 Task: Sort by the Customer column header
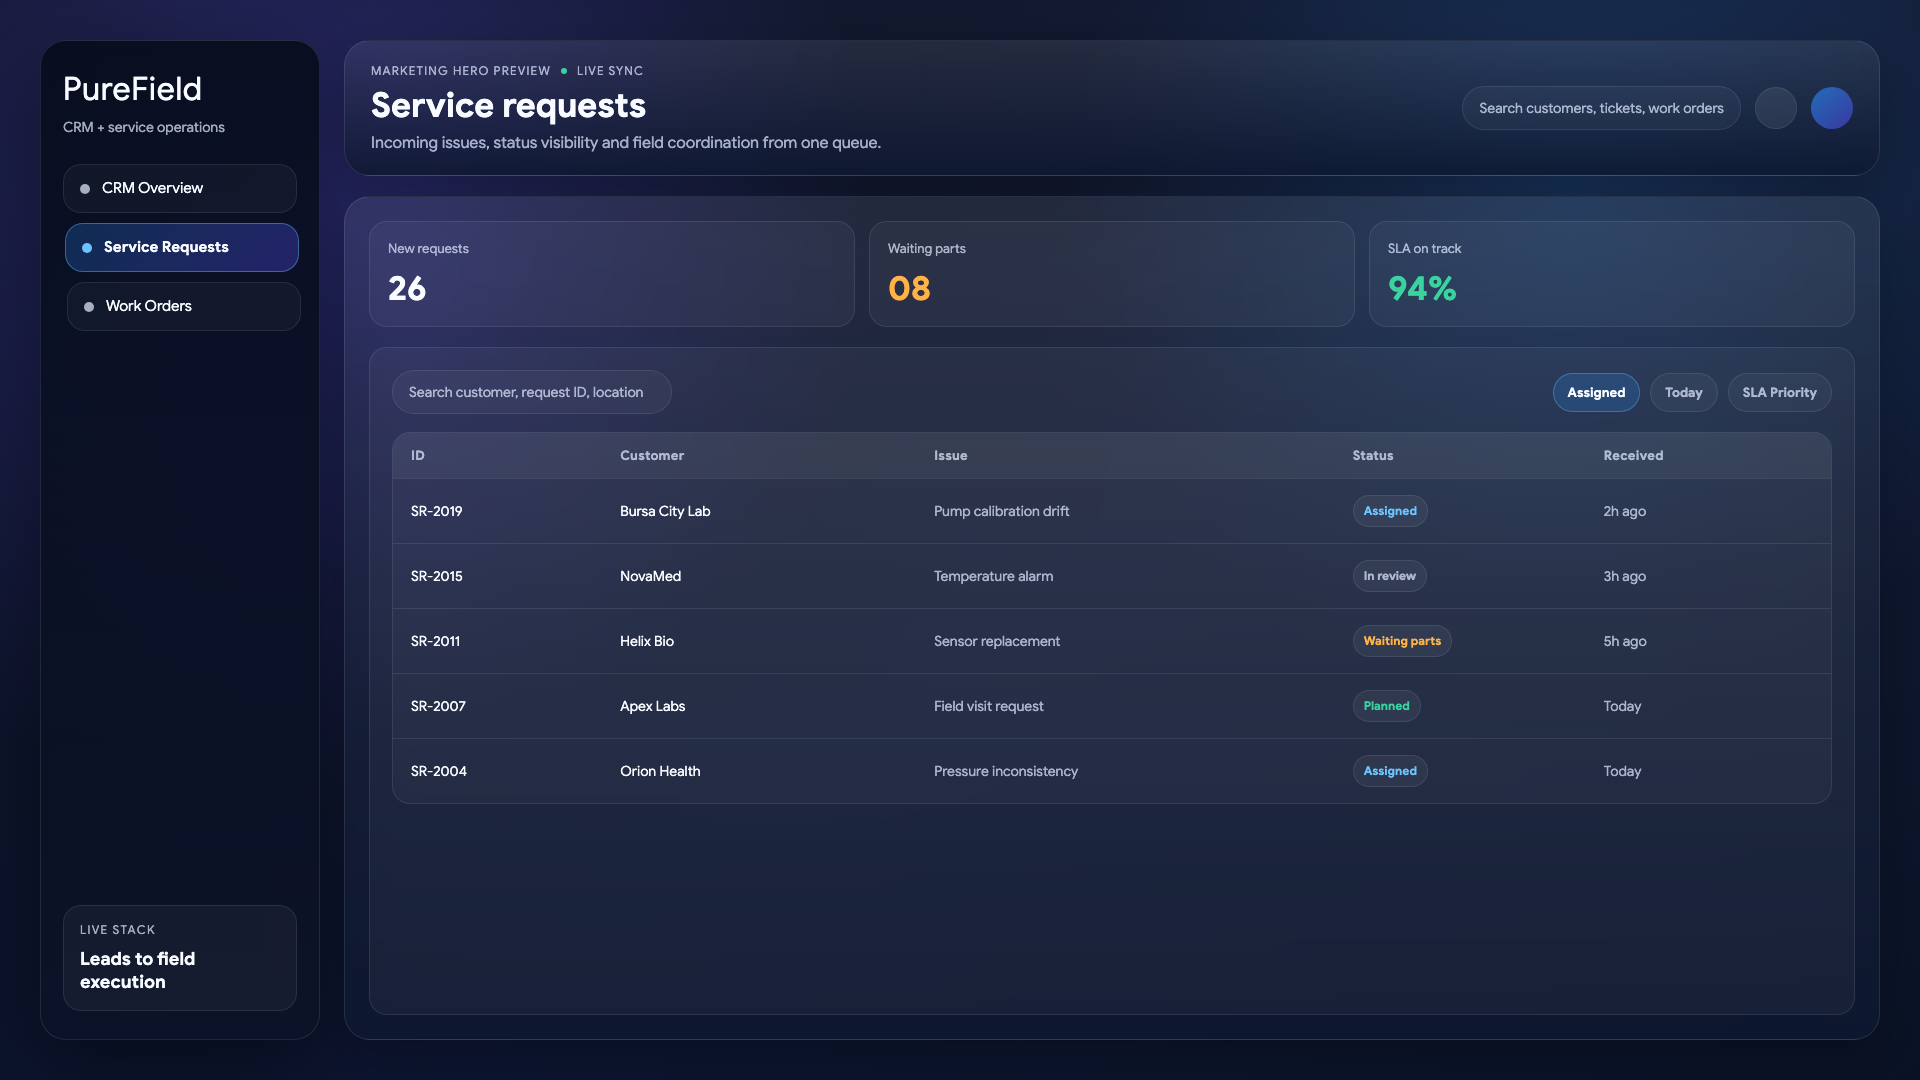[x=652, y=455]
